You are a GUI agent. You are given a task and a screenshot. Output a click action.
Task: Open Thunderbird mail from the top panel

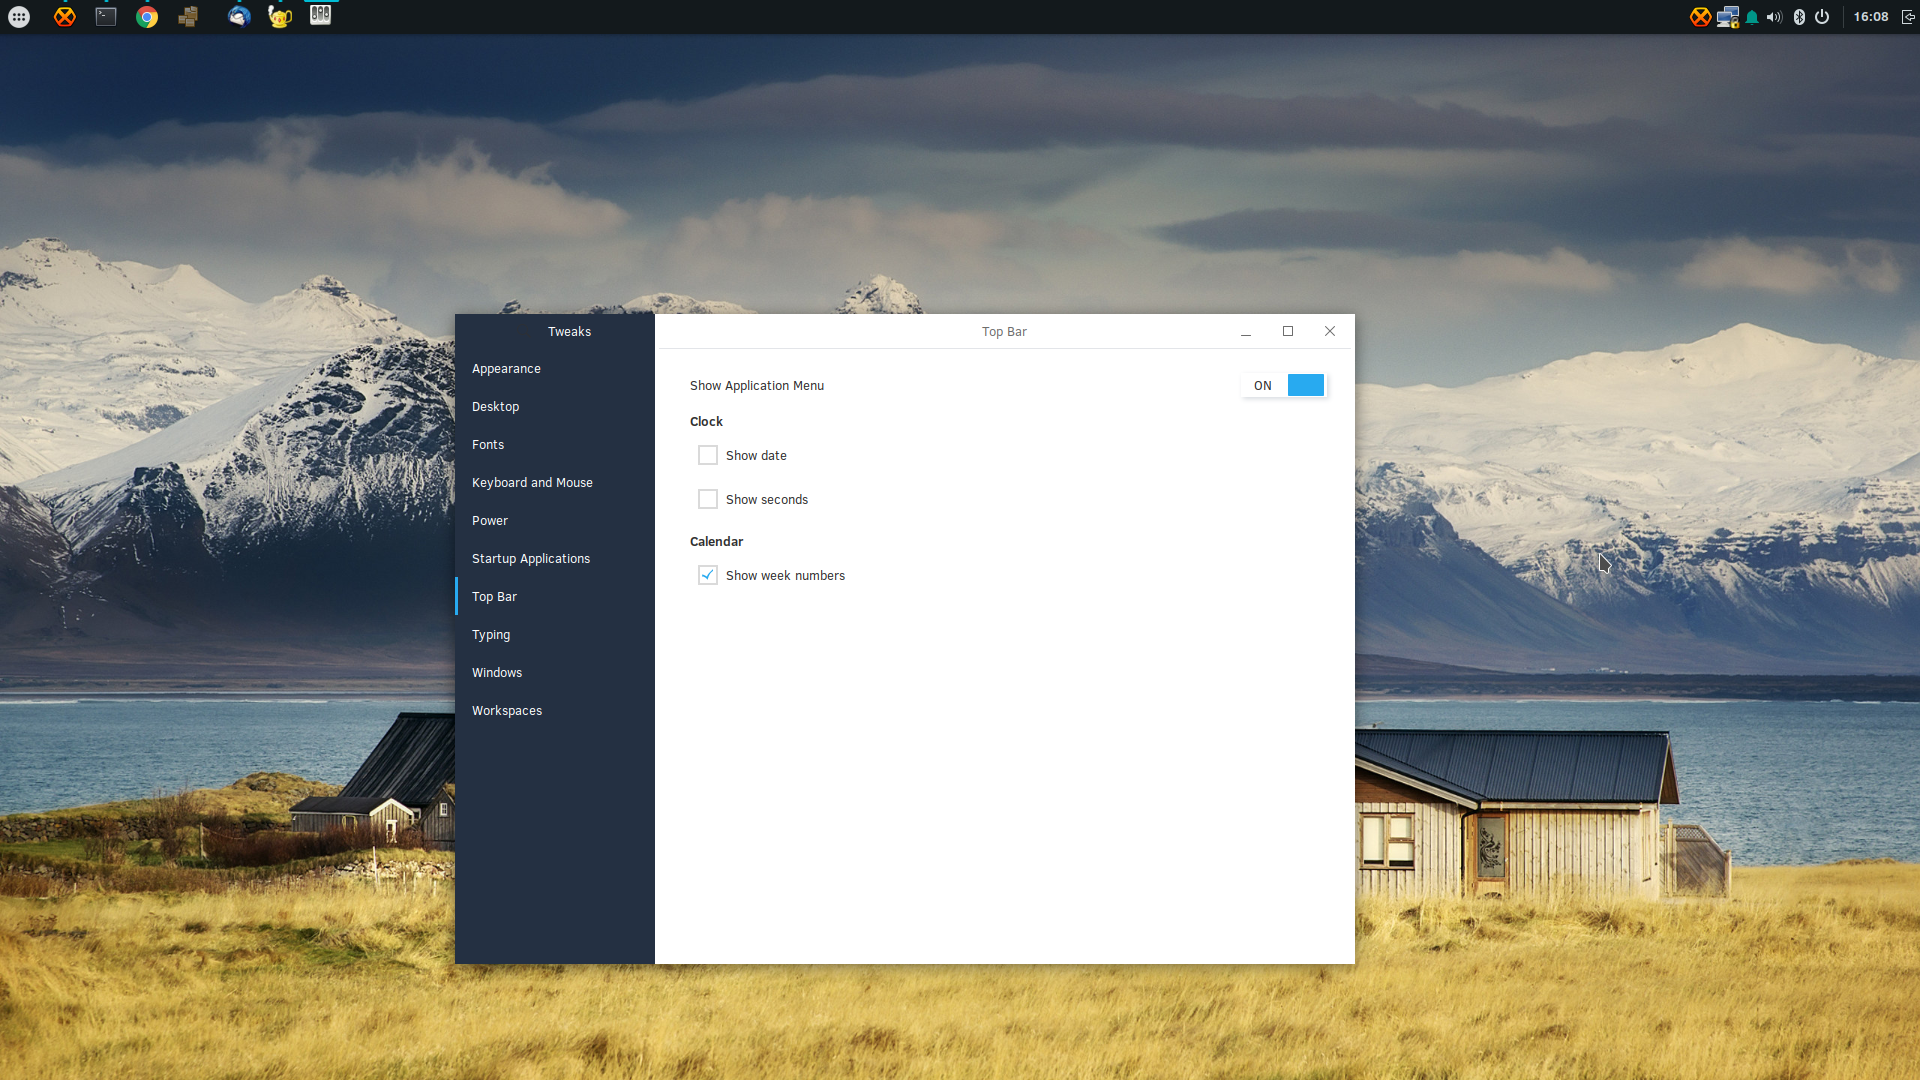(x=238, y=17)
